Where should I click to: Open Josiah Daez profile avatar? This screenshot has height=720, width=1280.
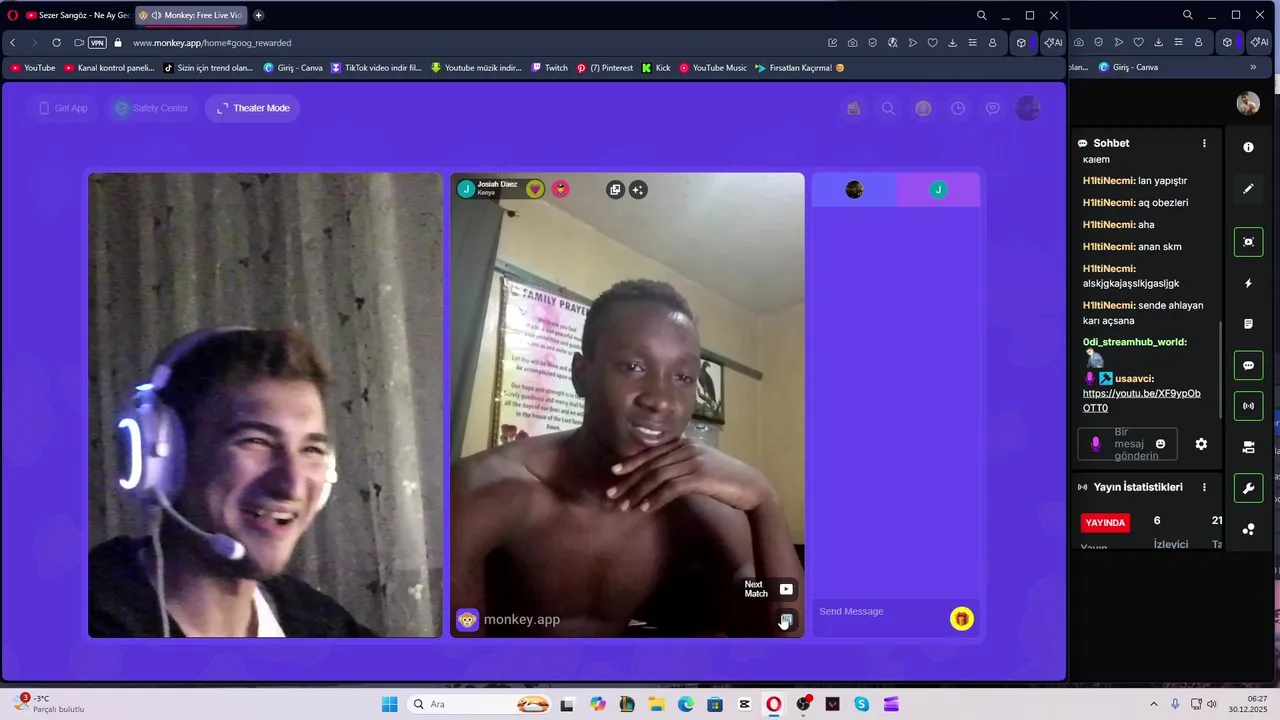[466, 189]
